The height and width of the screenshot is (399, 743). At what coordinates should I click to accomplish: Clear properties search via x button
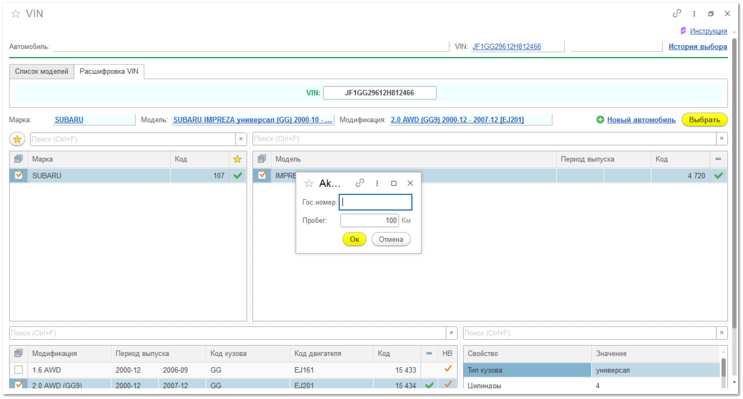pos(722,333)
